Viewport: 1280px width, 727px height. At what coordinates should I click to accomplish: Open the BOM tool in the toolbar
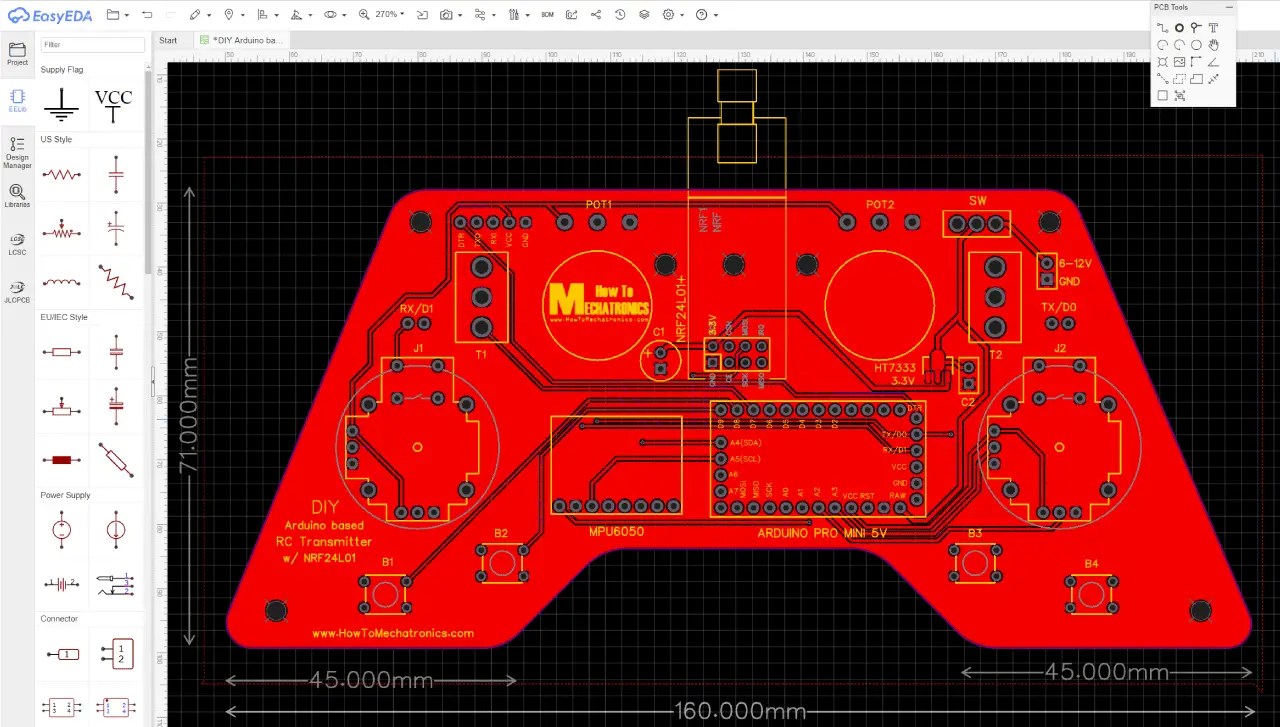(547, 15)
